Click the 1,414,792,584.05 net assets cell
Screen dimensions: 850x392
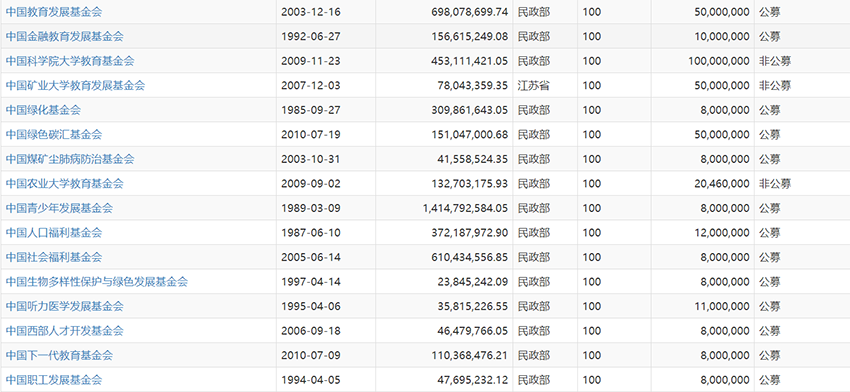444,208
